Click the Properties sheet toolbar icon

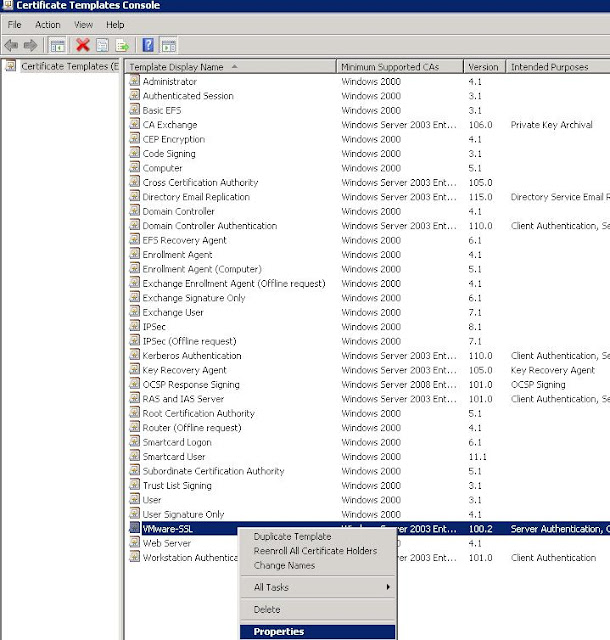point(102,45)
